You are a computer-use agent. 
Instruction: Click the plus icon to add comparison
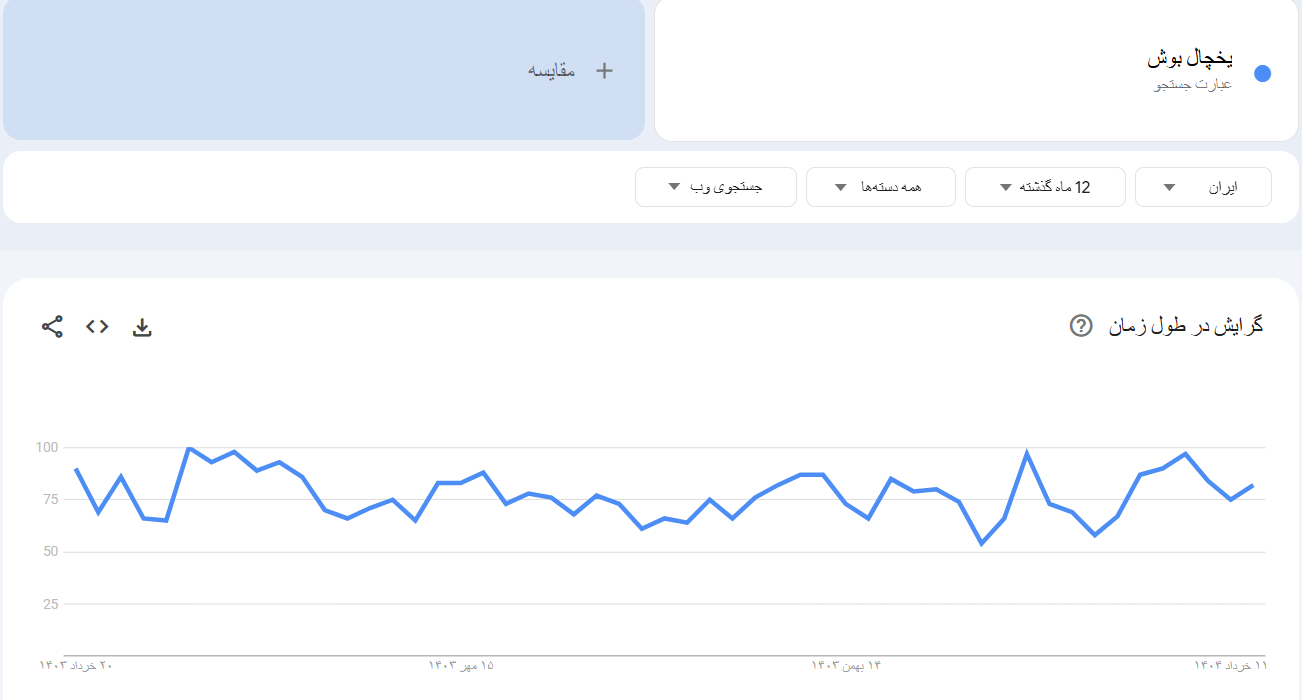point(604,70)
